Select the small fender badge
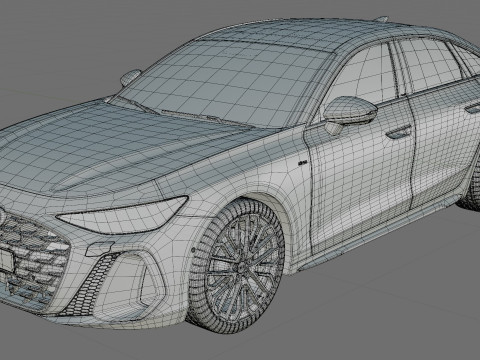 [x=303, y=162]
